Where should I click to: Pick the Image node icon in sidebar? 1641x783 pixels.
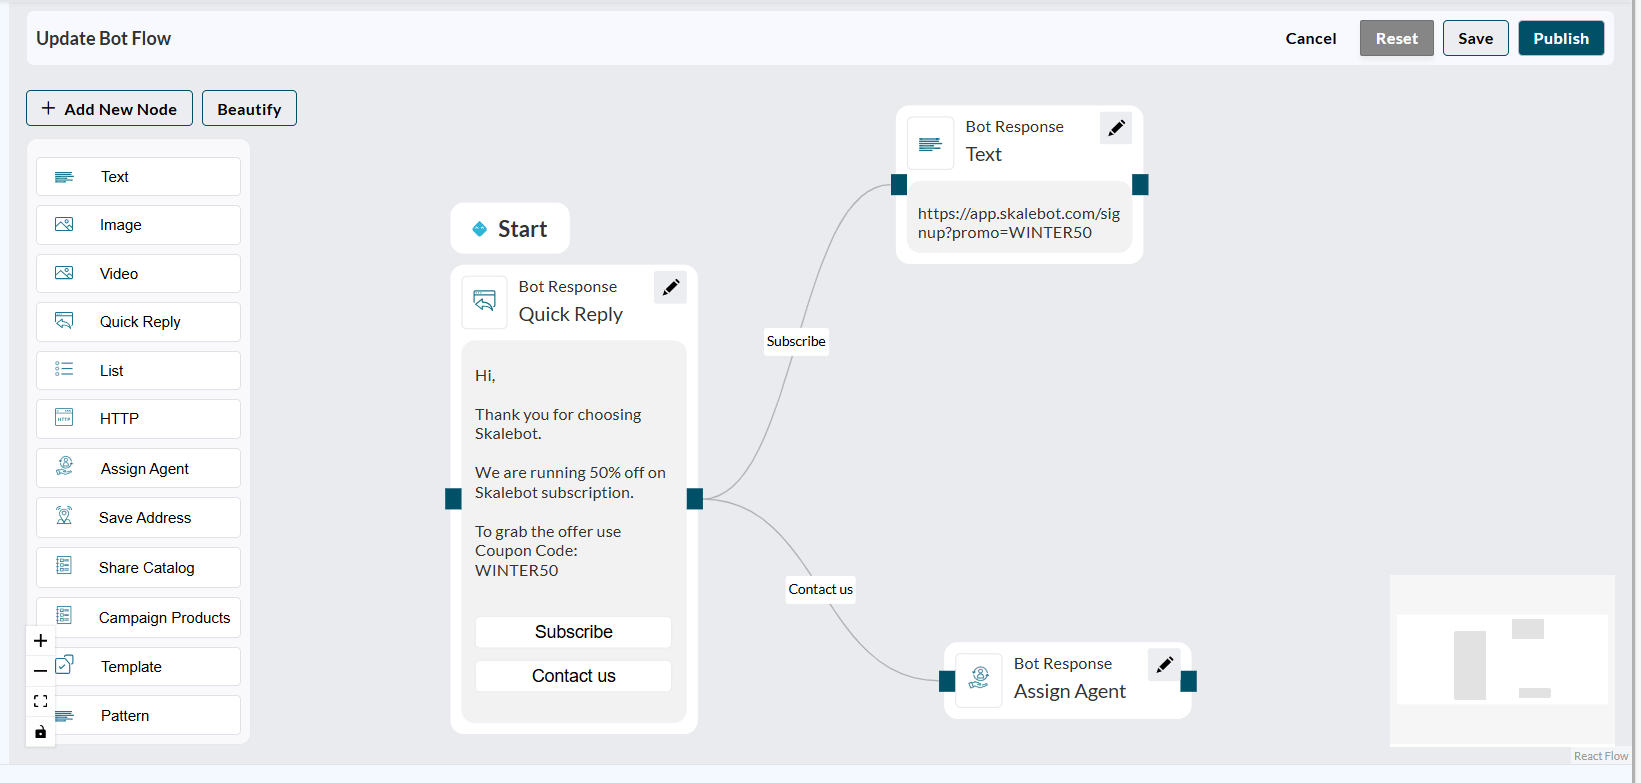click(x=64, y=225)
